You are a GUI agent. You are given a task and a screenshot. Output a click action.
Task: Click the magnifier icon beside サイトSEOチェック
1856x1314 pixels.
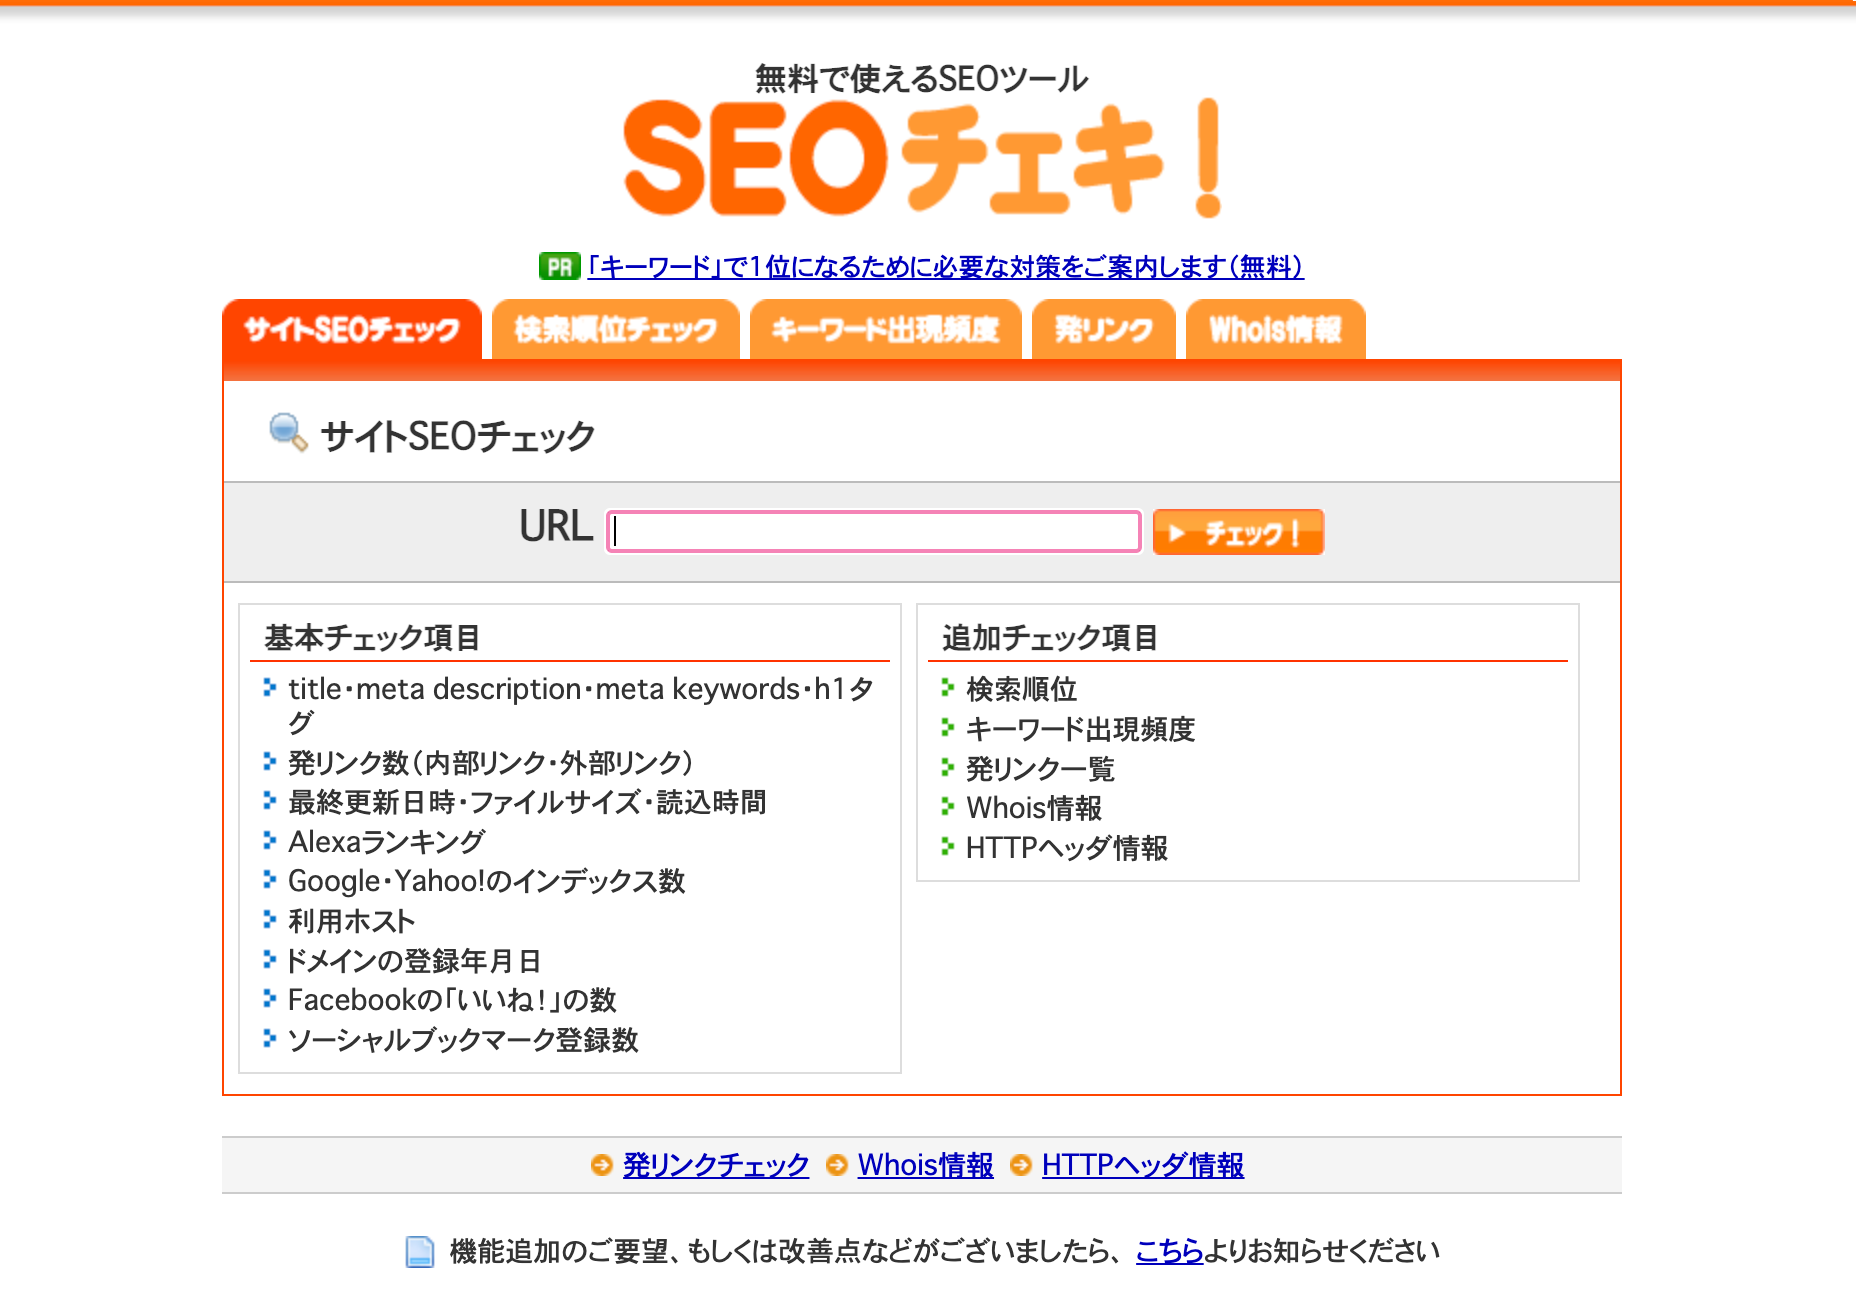(288, 432)
